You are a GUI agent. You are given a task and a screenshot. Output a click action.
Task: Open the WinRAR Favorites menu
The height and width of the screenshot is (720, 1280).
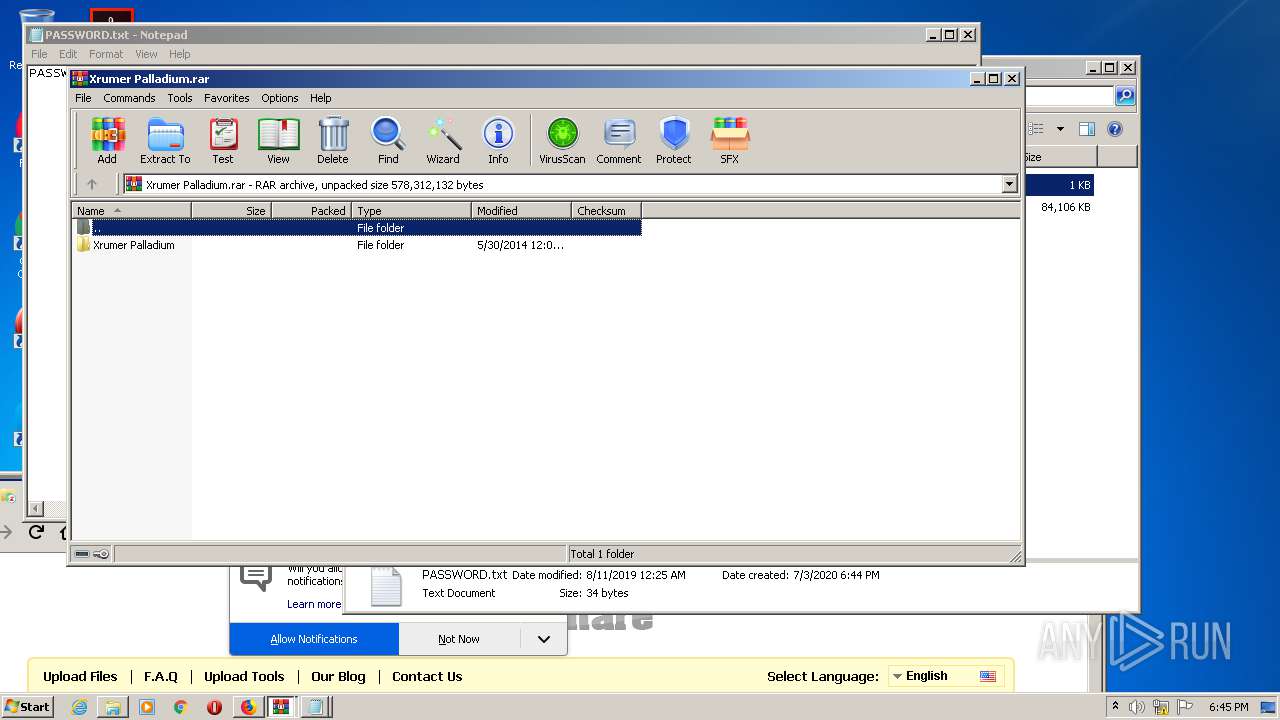227,98
